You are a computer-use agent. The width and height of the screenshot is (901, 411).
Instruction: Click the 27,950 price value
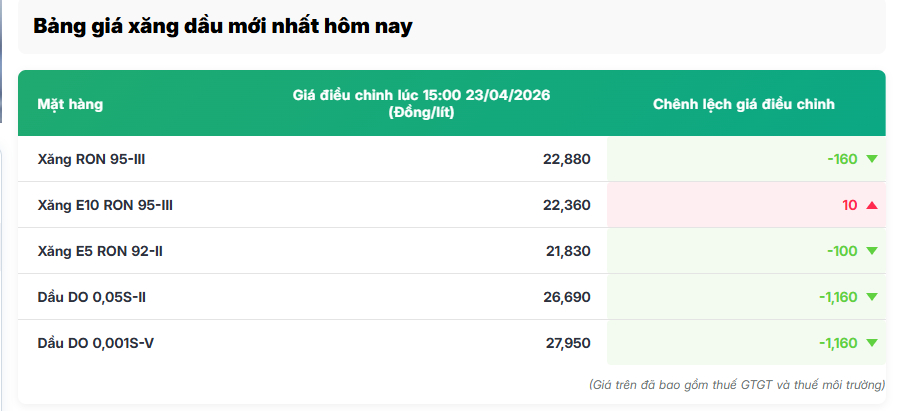pyautogui.click(x=568, y=343)
